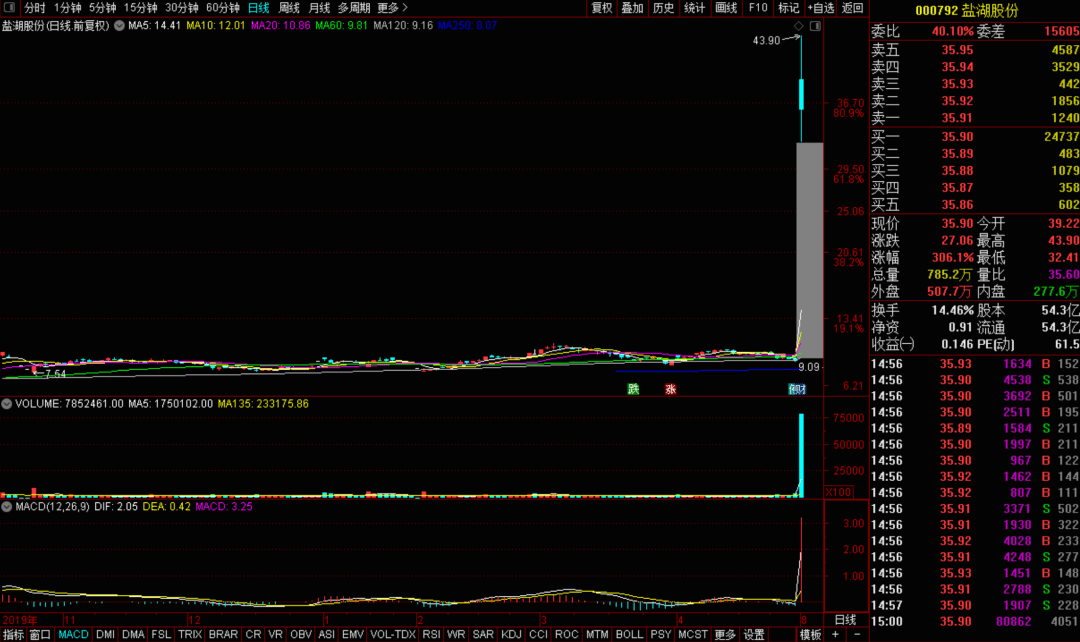Click the +自选 add to watchlist button
The image size is (1080, 642).
point(820,8)
